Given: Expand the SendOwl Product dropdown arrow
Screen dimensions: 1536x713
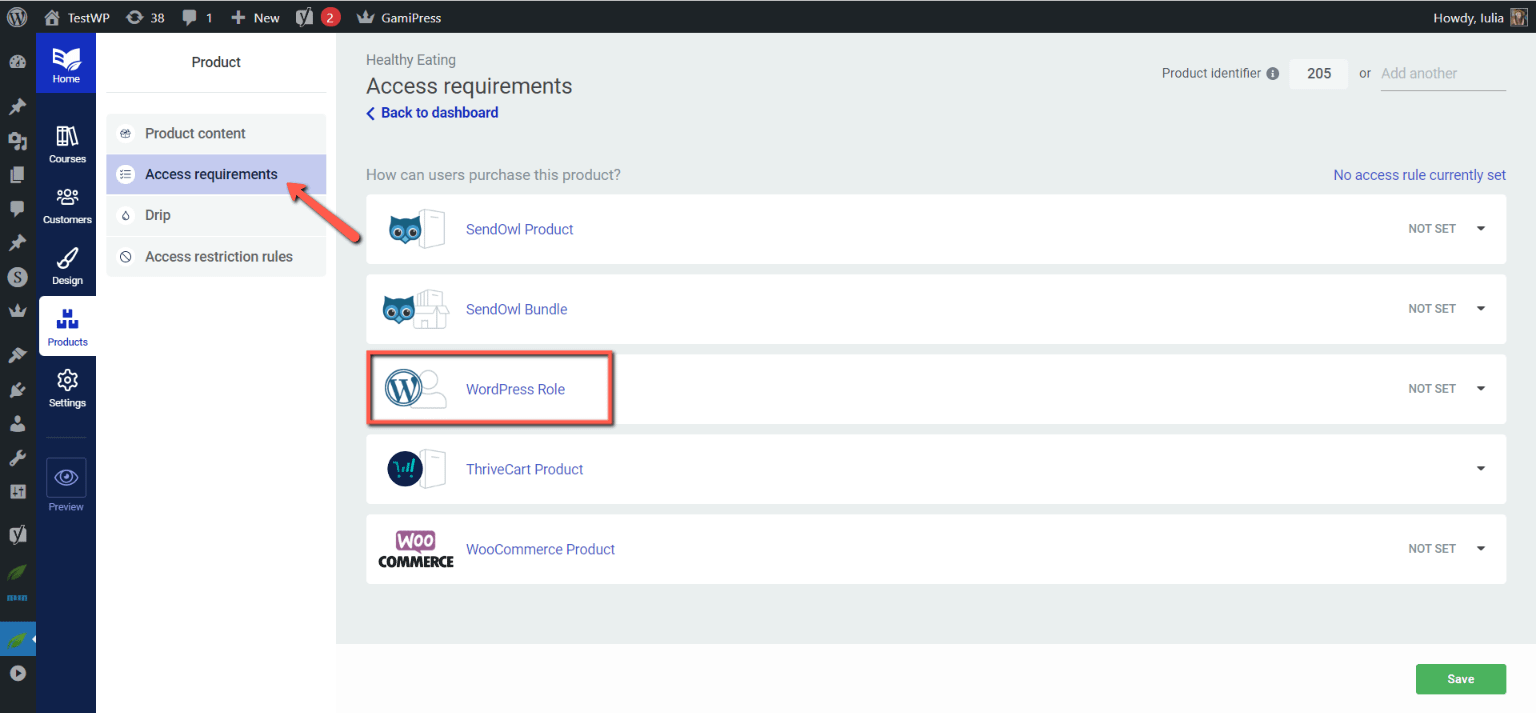Looking at the screenshot, I should click(1481, 229).
